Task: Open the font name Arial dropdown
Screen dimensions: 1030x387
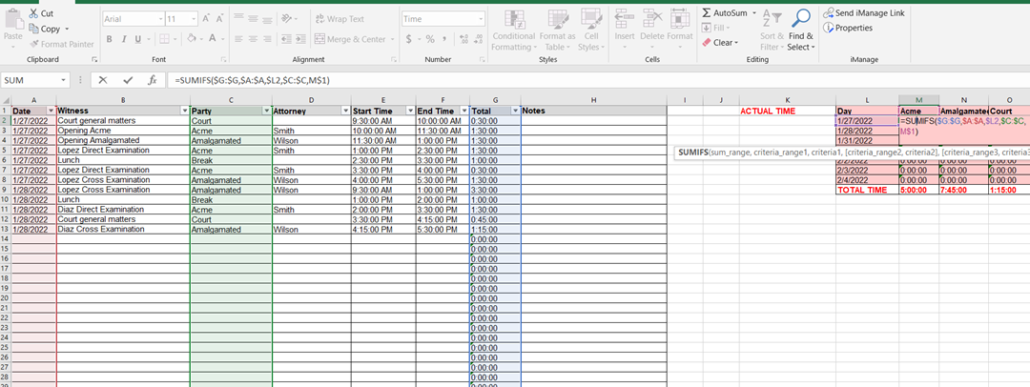Action: point(160,19)
